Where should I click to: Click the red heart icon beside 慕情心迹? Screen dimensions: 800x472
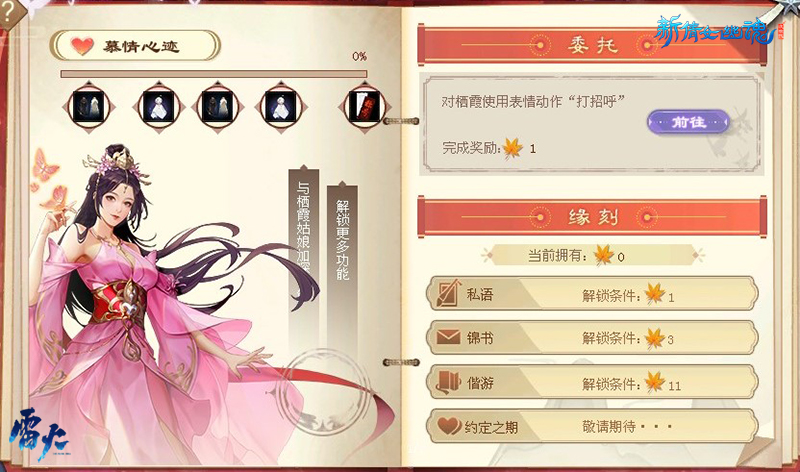pos(82,46)
